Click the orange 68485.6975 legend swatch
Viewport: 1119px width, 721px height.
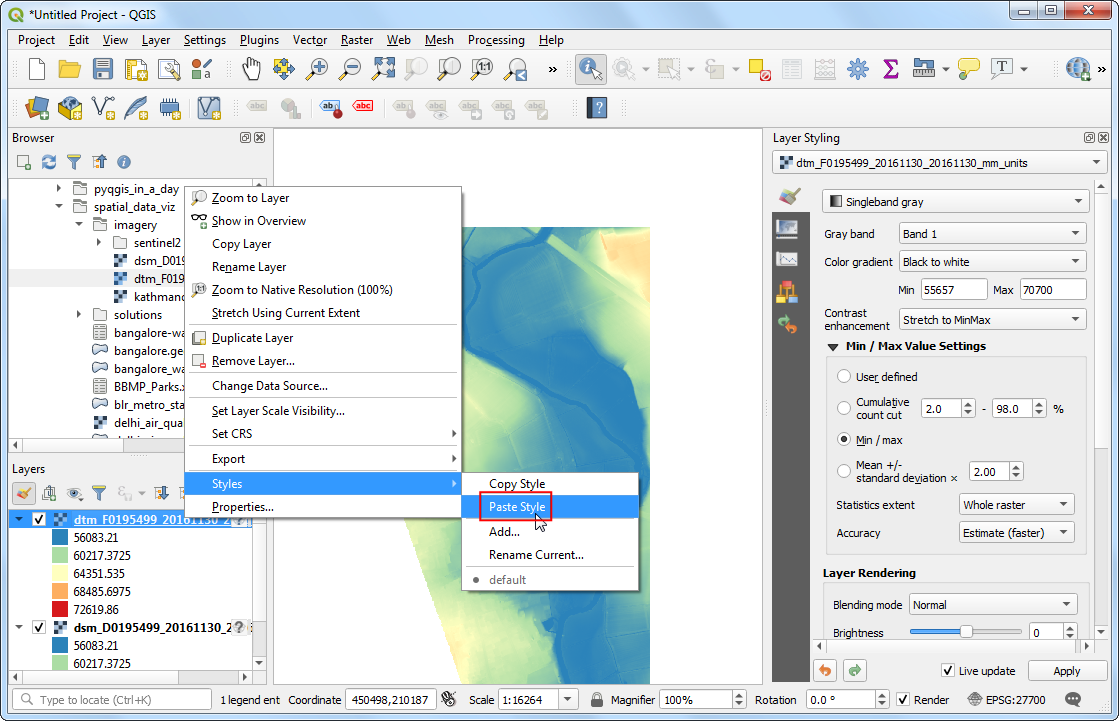[x=60, y=591]
